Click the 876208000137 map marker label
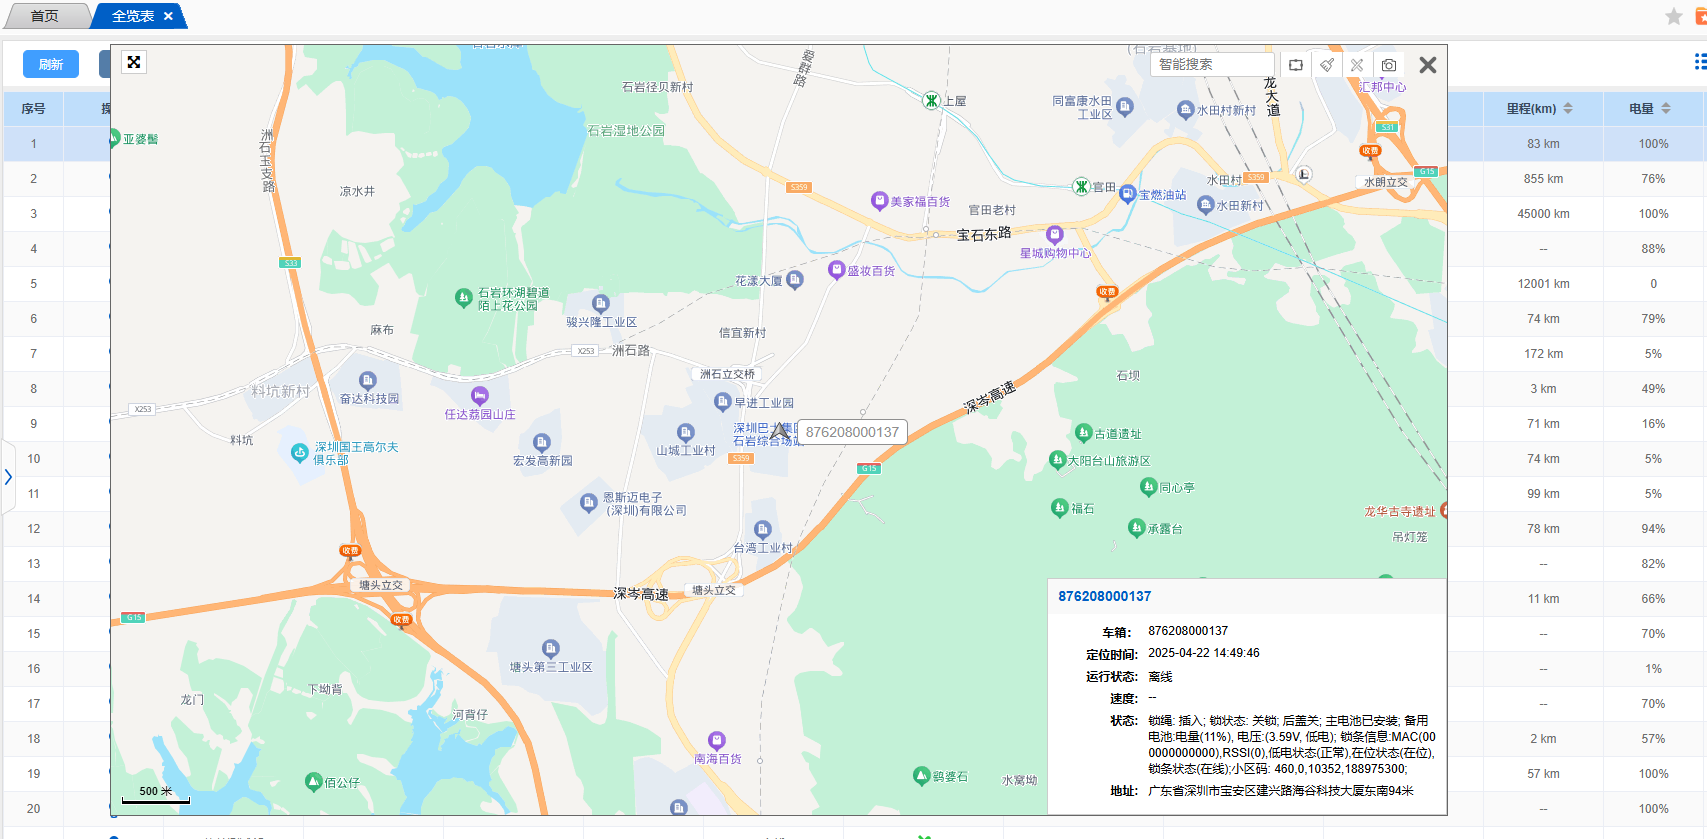 pos(852,432)
